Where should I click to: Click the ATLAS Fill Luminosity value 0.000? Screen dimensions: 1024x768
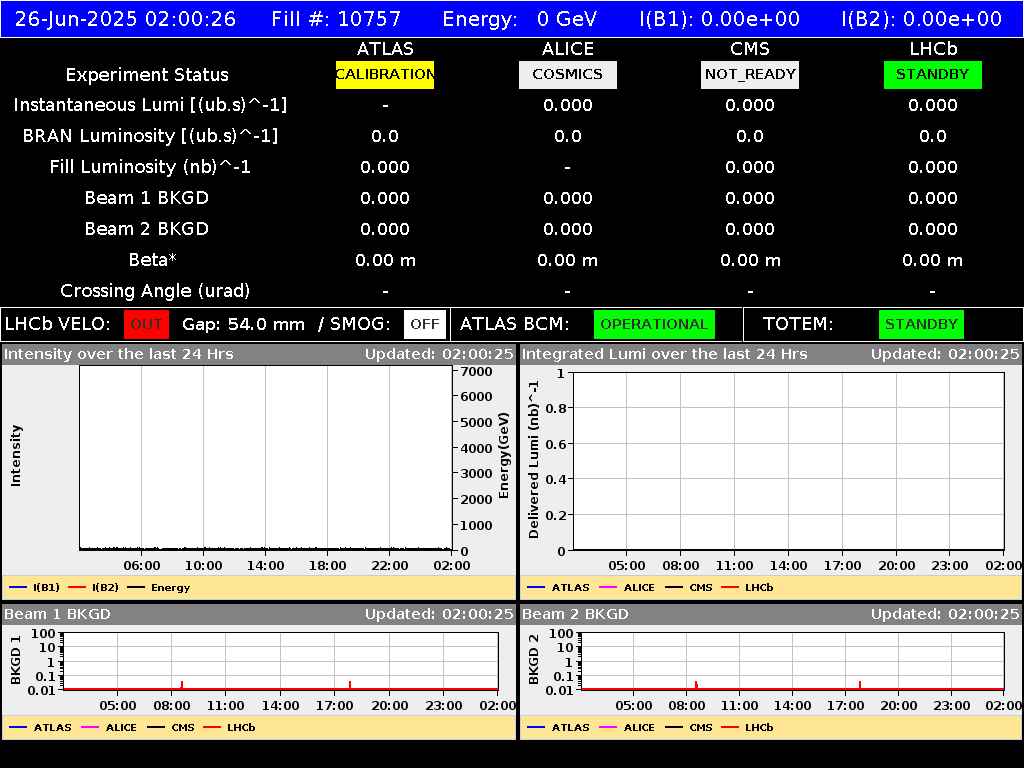pyautogui.click(x=385, y=167)
